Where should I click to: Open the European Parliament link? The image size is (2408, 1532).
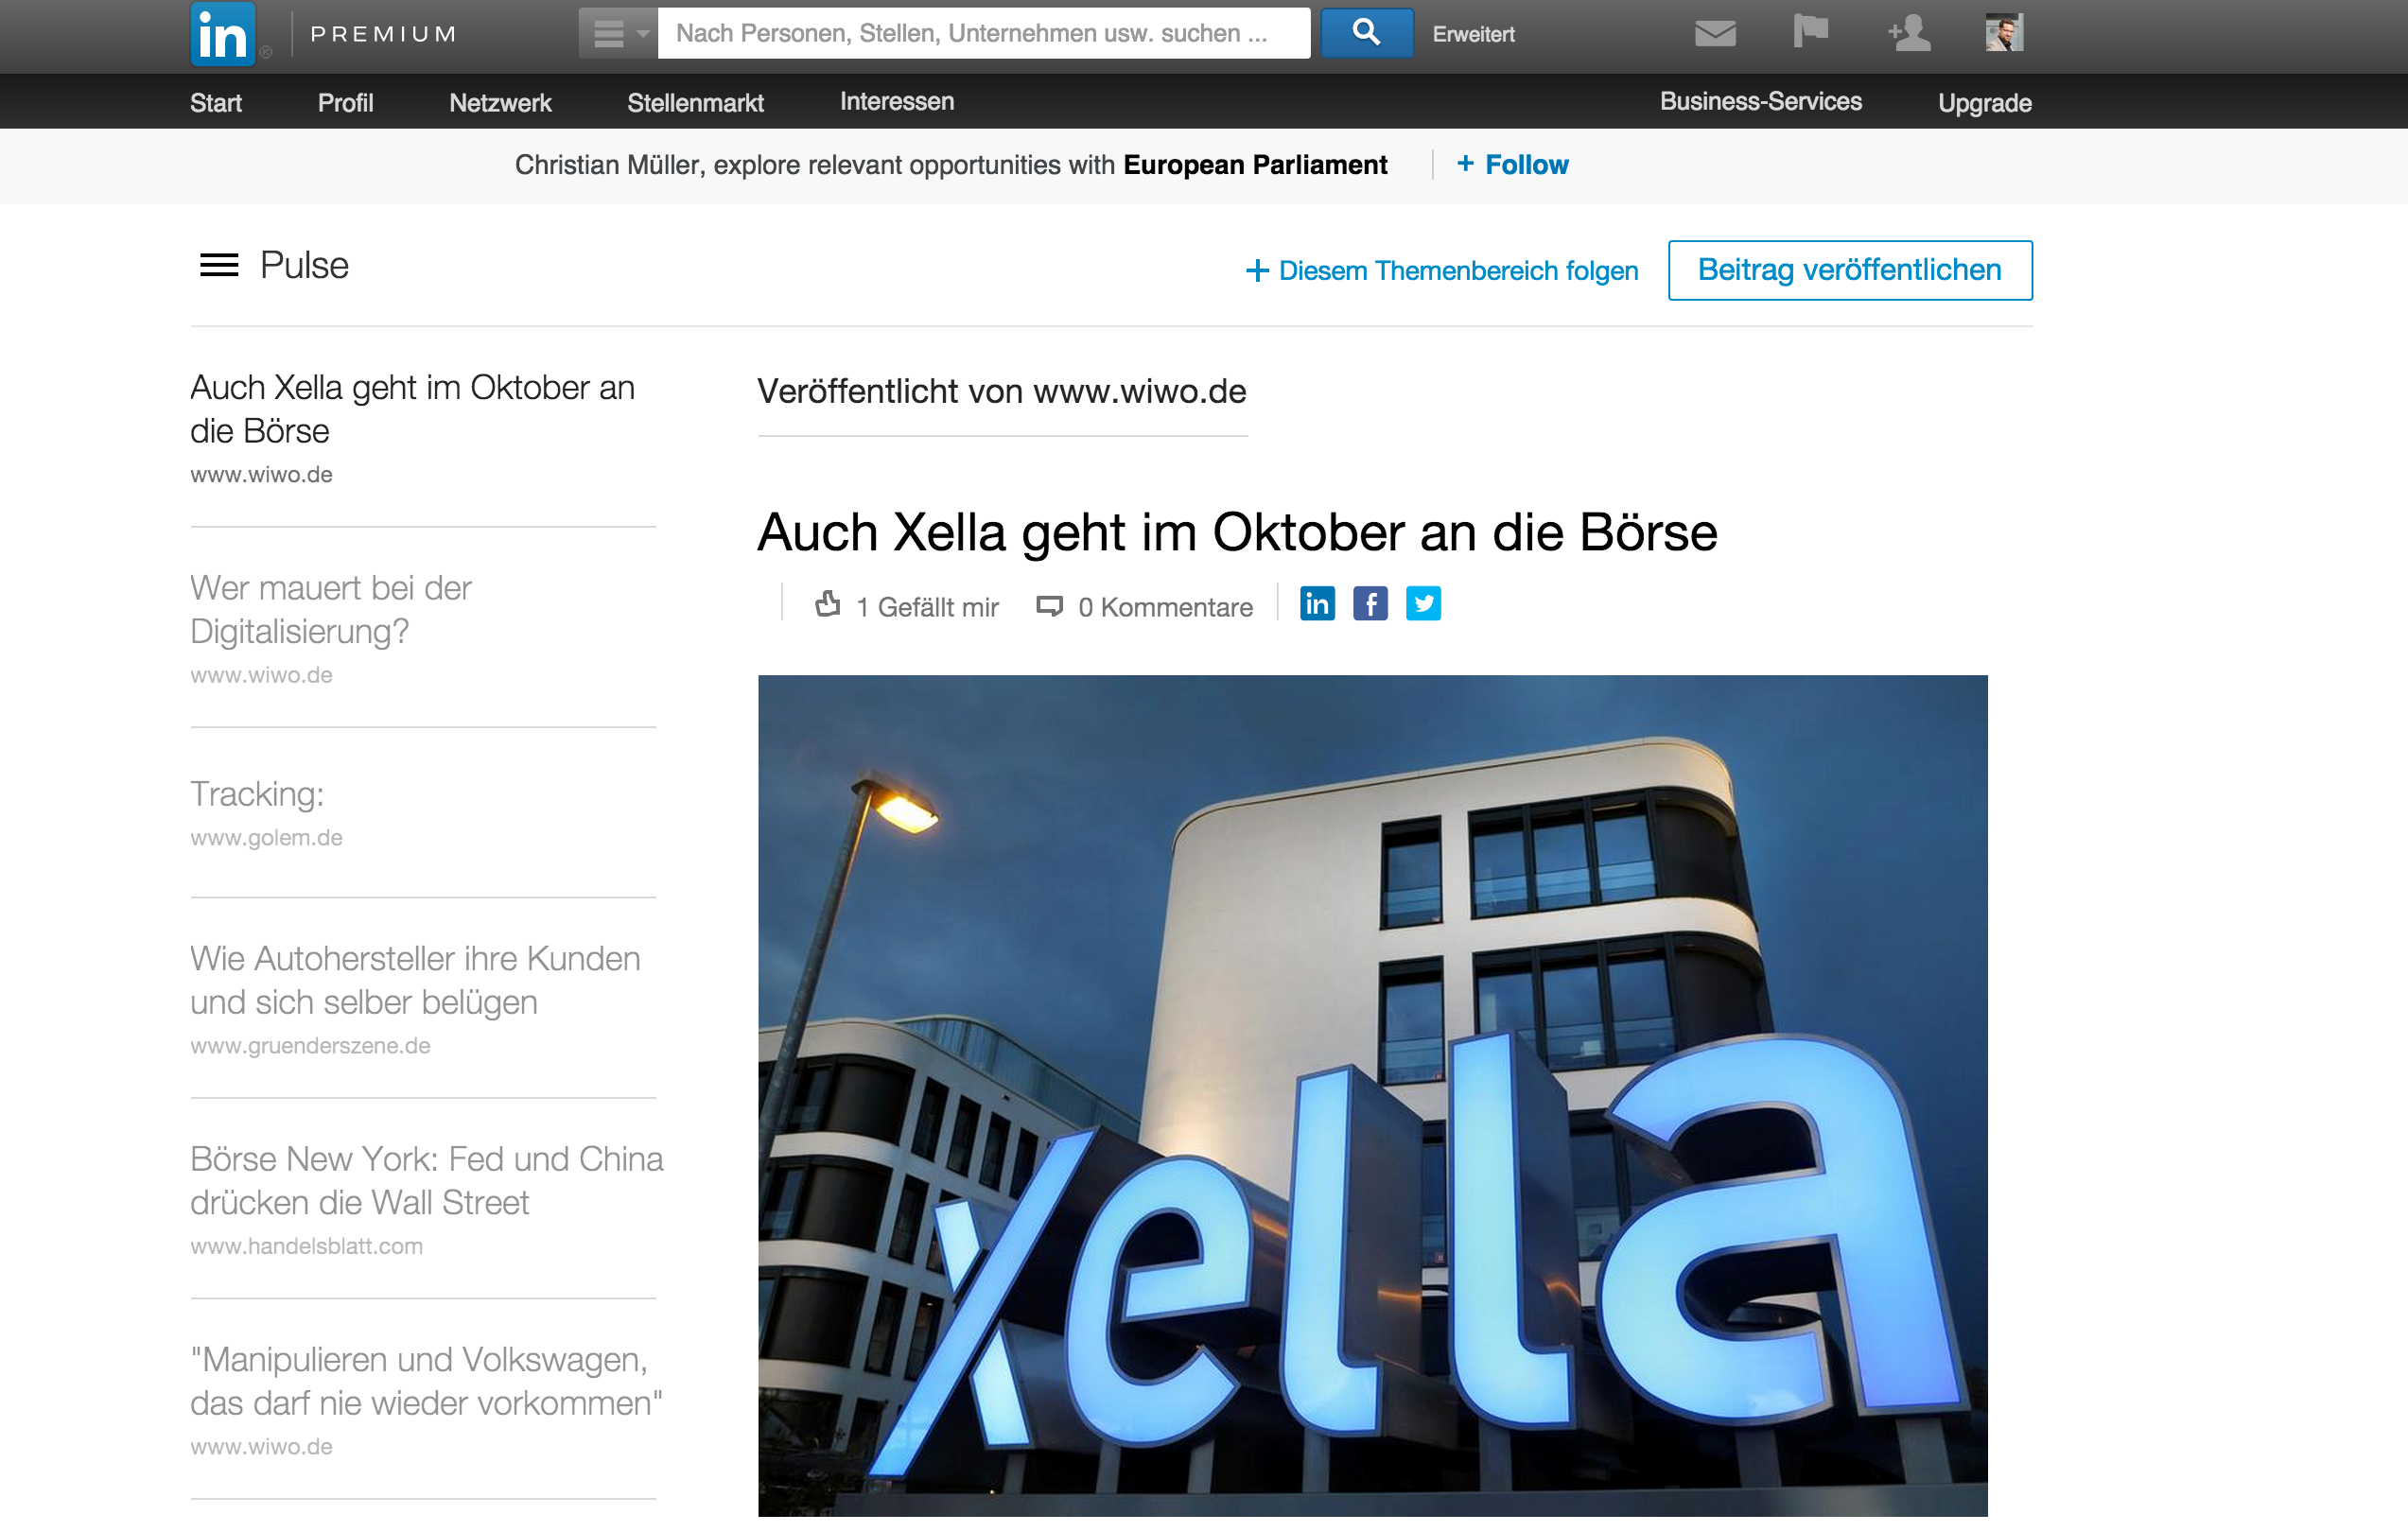1255,165
